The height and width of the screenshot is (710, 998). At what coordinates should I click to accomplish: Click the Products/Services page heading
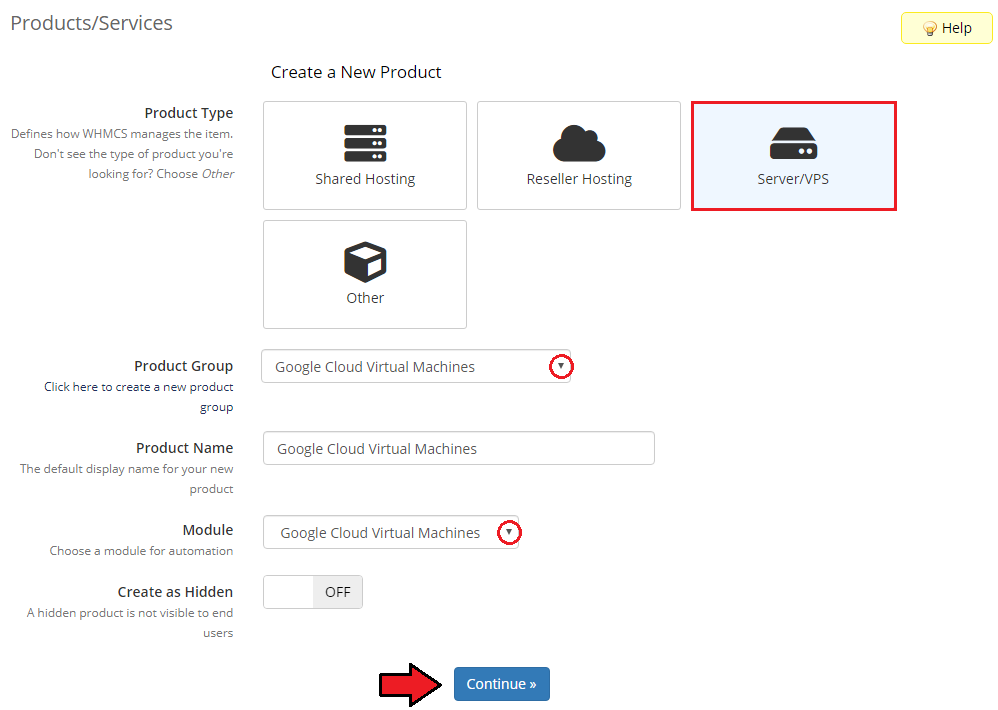91,23
